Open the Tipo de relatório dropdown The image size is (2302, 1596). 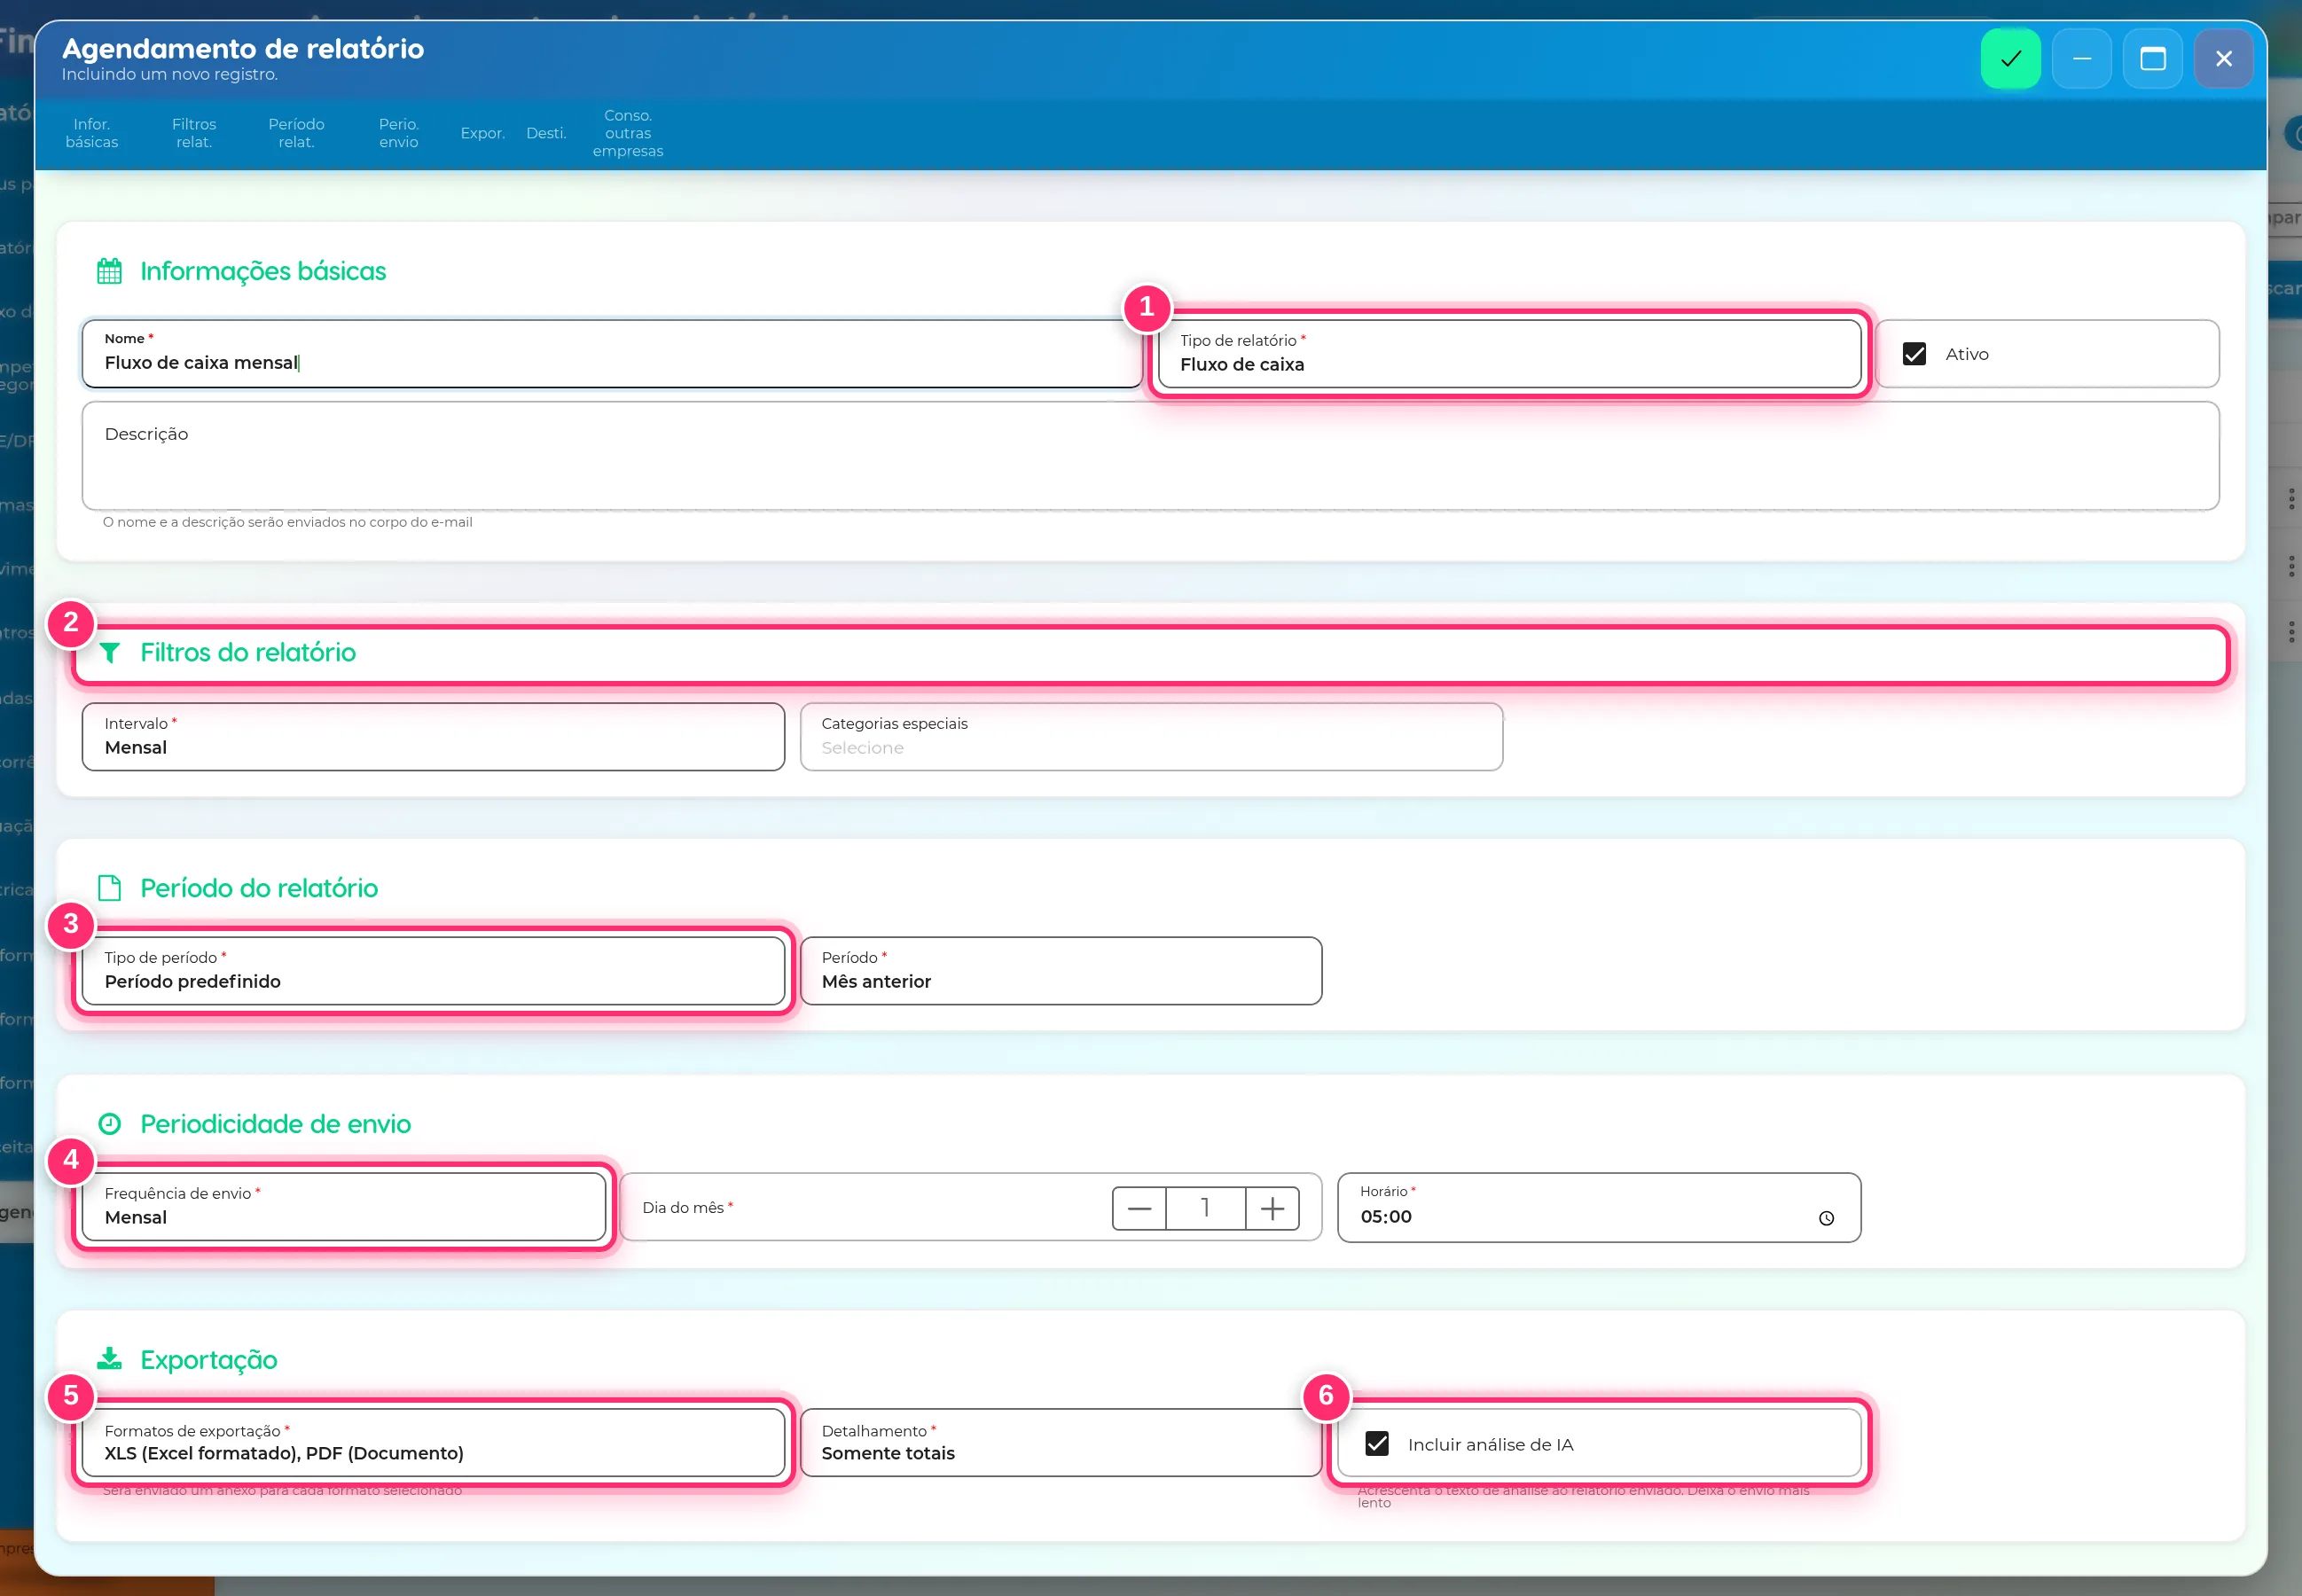(x=1509, y=354)
